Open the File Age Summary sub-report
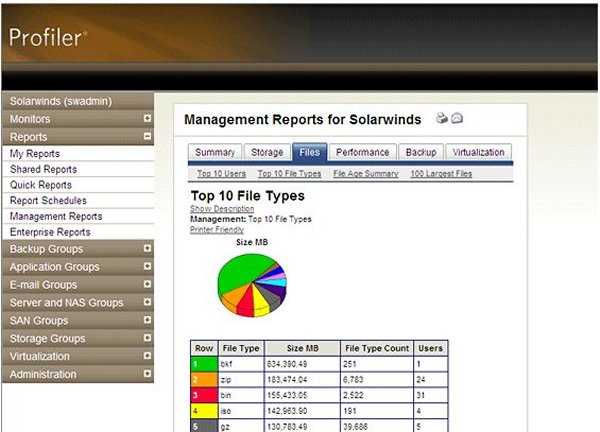 point(366,174)
